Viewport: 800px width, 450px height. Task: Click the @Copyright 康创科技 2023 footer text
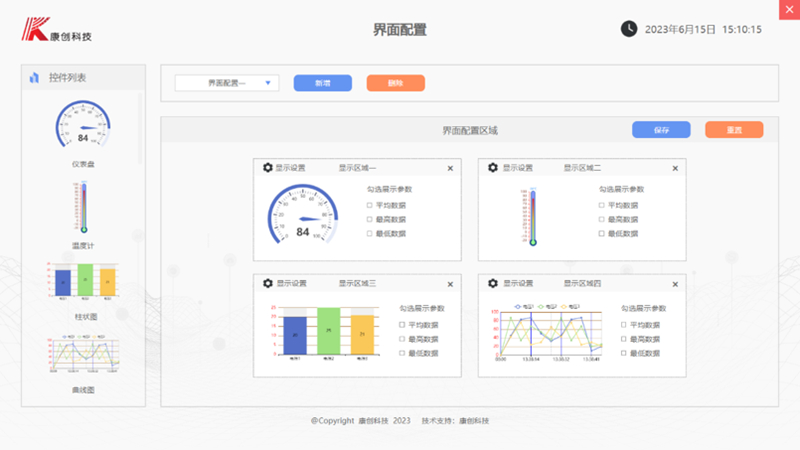(x=361, y=421)
